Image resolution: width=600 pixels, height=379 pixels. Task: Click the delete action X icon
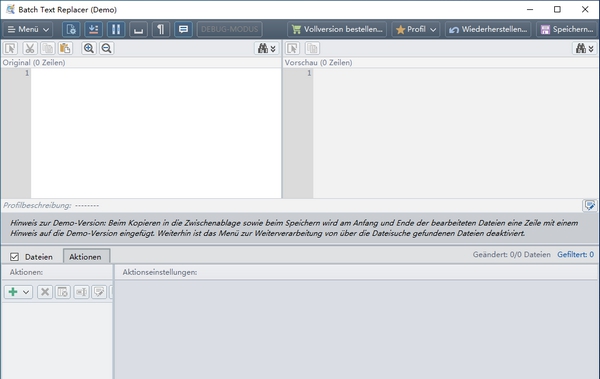tap(45, 292)
